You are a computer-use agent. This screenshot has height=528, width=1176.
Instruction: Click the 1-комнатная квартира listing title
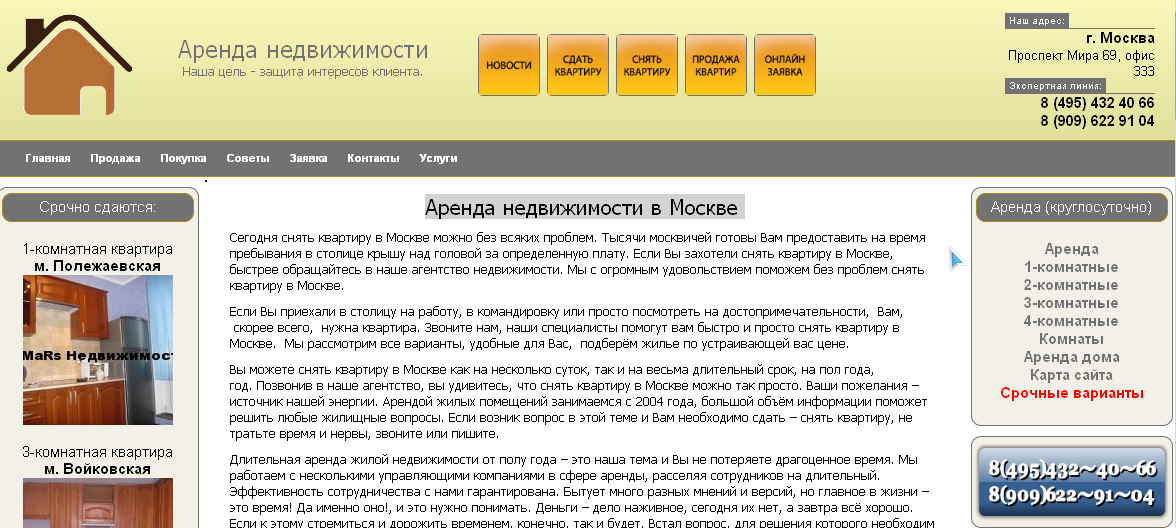[x=98, y=249]
